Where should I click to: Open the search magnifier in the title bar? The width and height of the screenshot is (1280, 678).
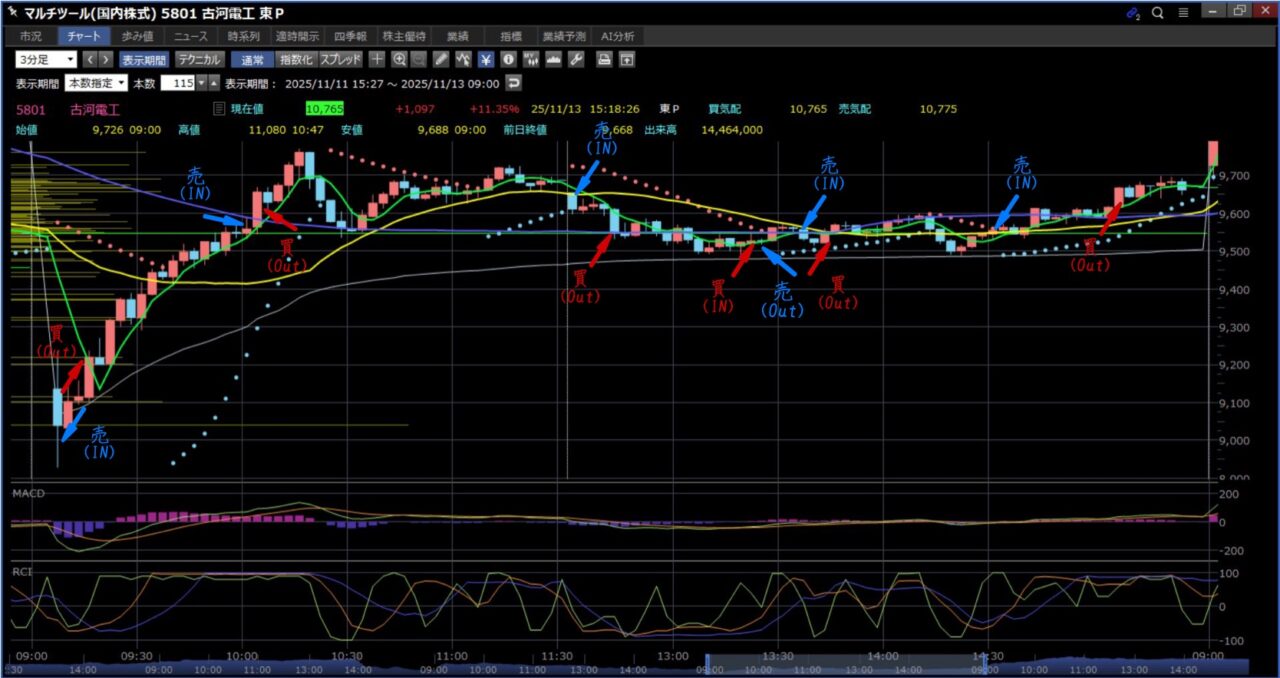tap(1157, 13)
